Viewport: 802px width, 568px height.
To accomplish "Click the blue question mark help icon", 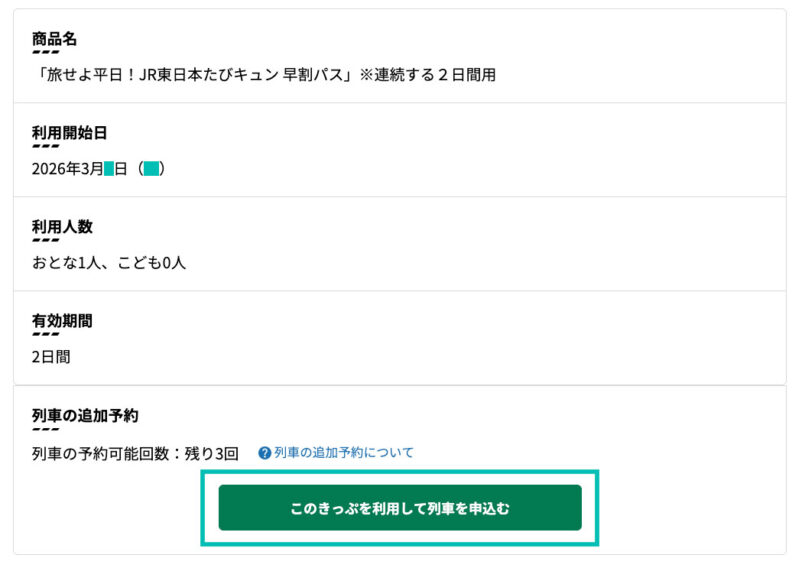I will (x=265, y=453).
